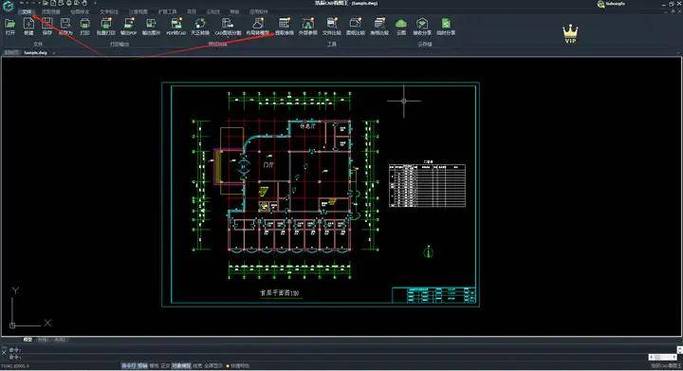683x371 pixels.
Task: Switch to the 布局2 layout tab
Action: click(60, 339)
